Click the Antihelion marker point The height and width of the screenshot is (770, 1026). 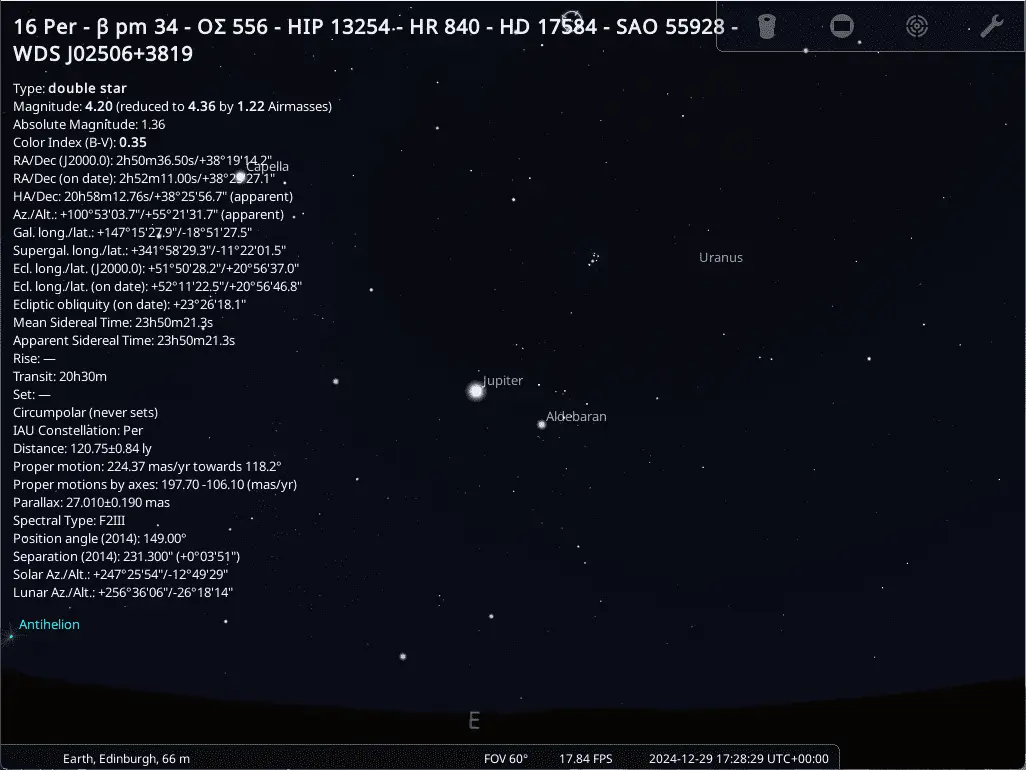[x=11, y=636]
